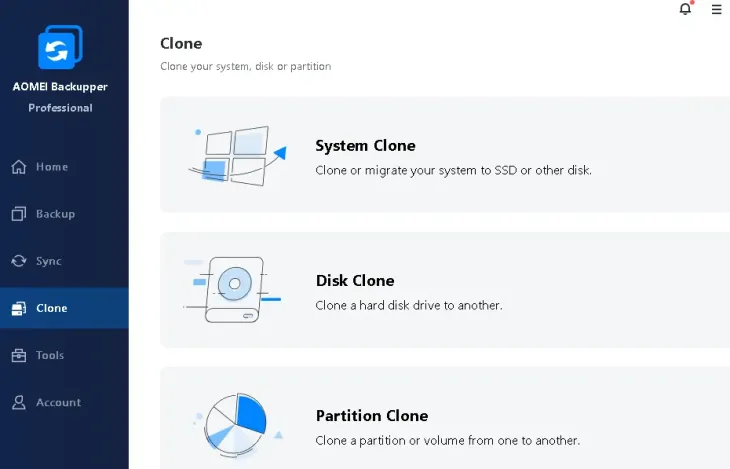This screenshot has width=730, height=469.
Task: Click the Account person icon
Action: point(19,402)
